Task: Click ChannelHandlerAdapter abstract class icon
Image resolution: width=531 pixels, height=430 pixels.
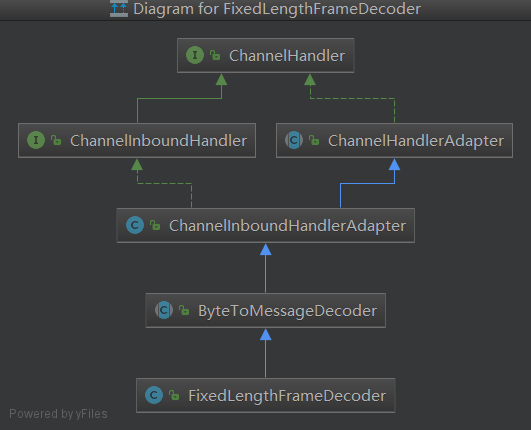Action: 294,140
